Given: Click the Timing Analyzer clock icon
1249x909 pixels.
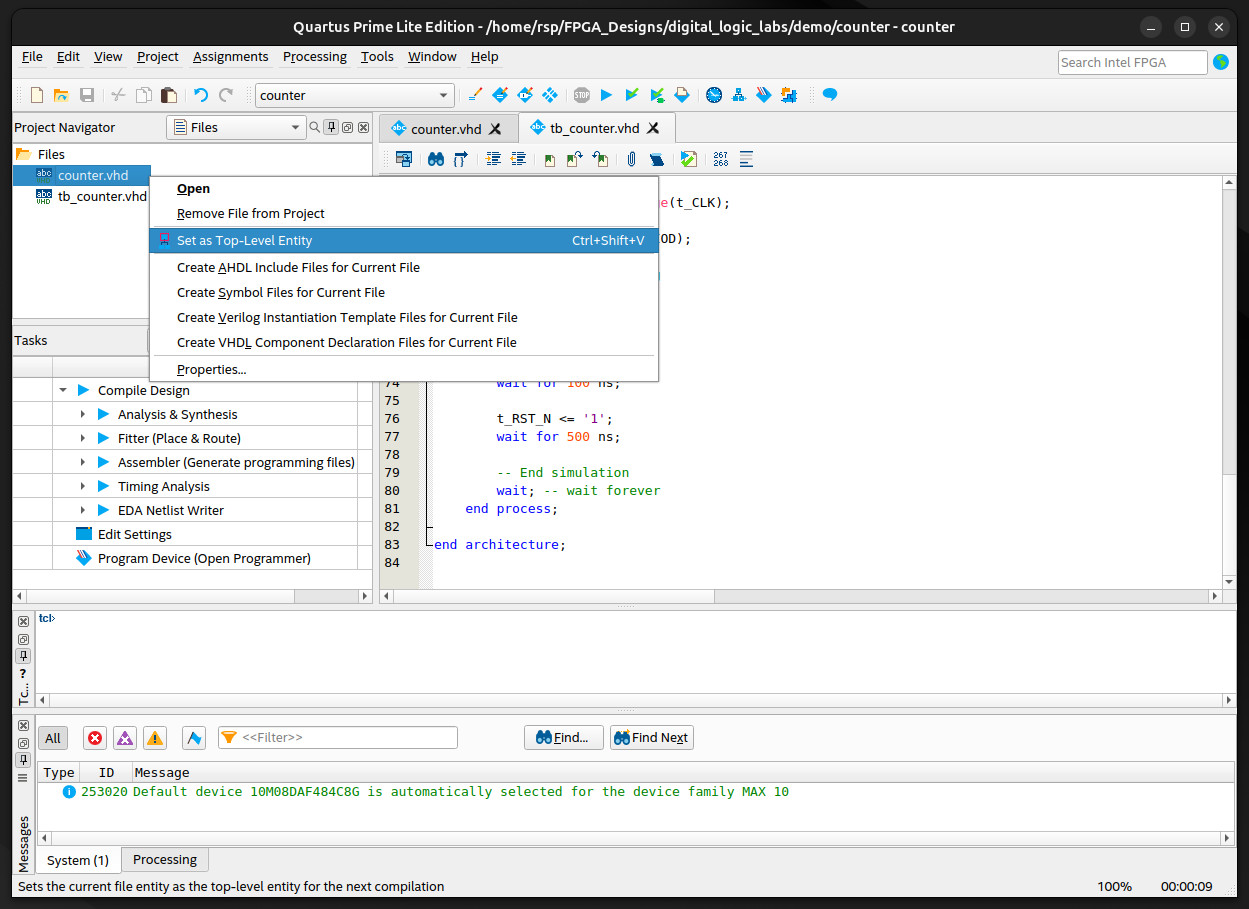Looking at the screenshot, I should (x=714, y=95).
